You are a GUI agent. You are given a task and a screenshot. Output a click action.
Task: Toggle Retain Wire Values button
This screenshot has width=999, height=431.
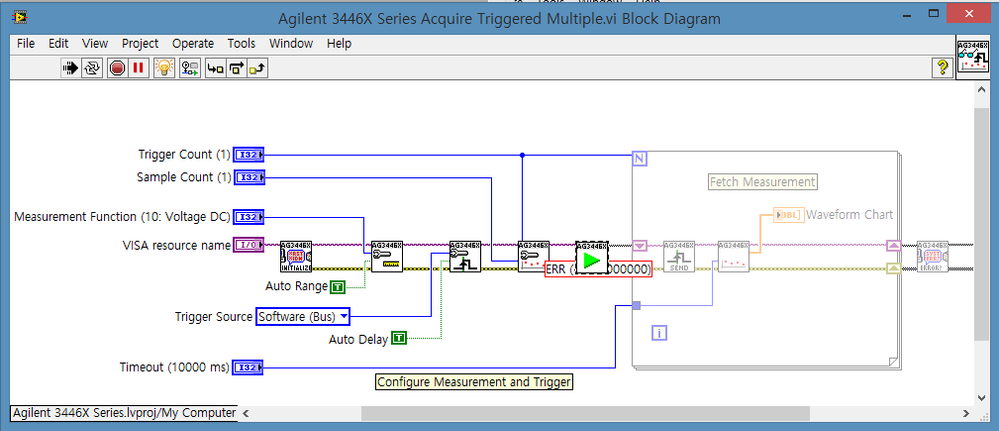point(190,68)
